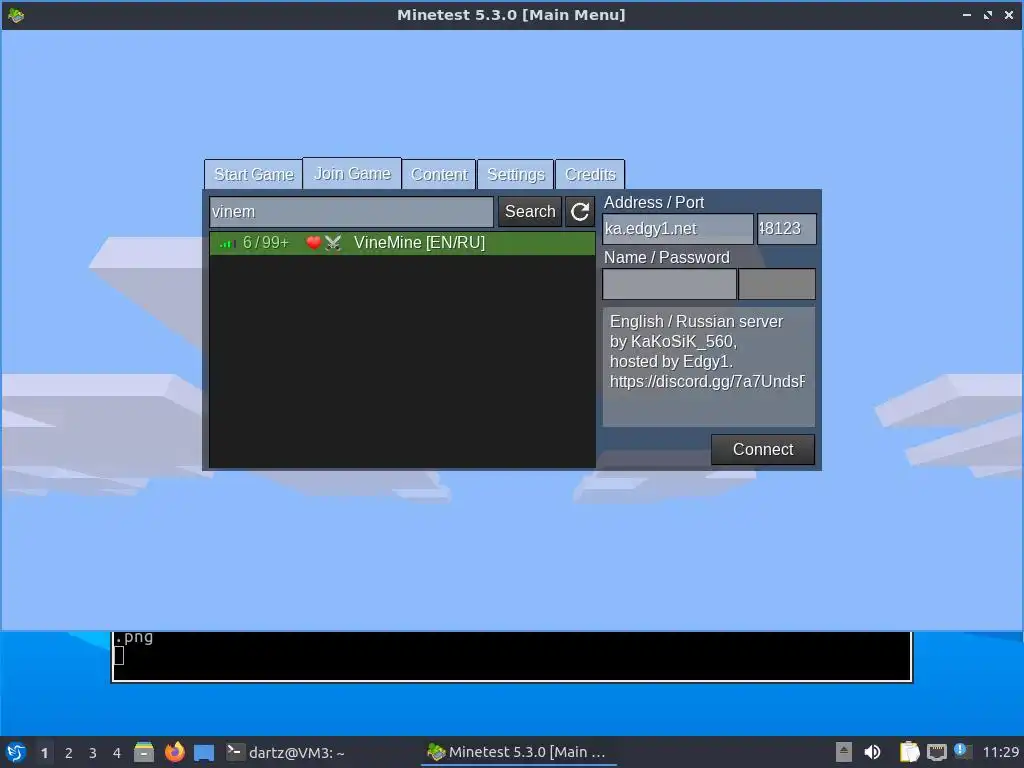Switch to the Content tab
This screenshot has height=768, width=1024.
coord(439,174)
